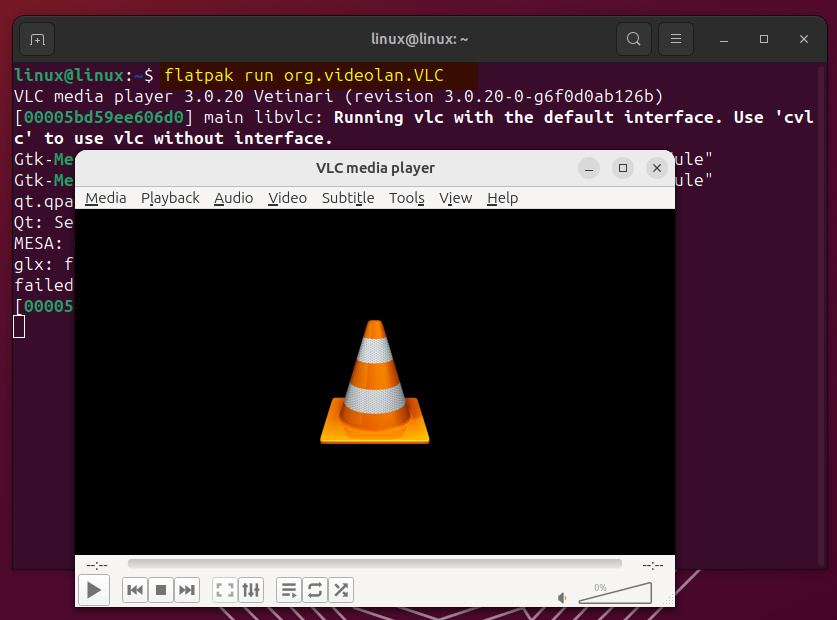837x620 pixels.
Task: Open the VLC Subtitle menu
Action: click(348, 198)
